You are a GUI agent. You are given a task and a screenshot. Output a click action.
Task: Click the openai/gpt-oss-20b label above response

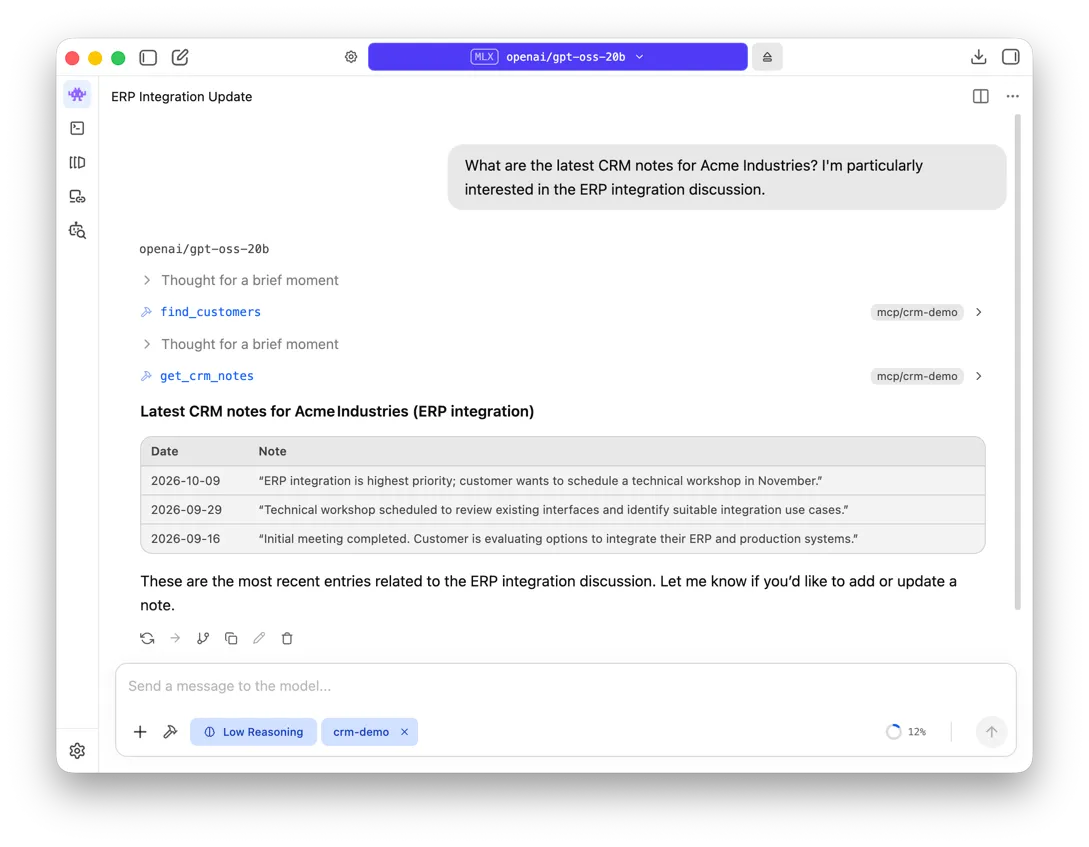204,249
